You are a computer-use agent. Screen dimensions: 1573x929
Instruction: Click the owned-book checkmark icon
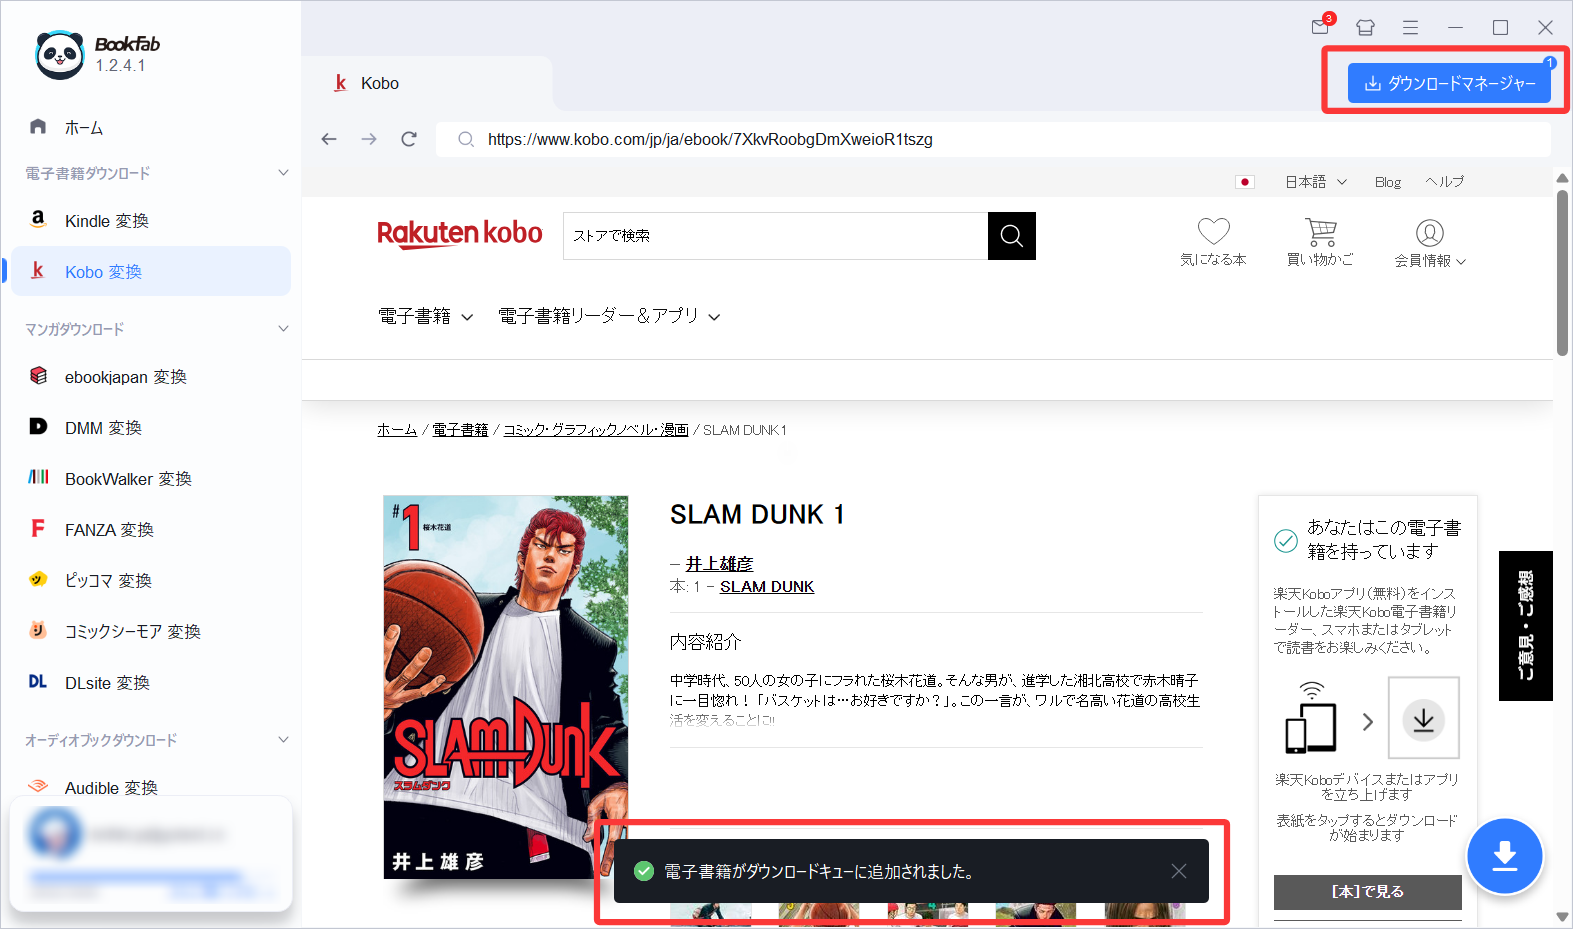coord(1286,541)
